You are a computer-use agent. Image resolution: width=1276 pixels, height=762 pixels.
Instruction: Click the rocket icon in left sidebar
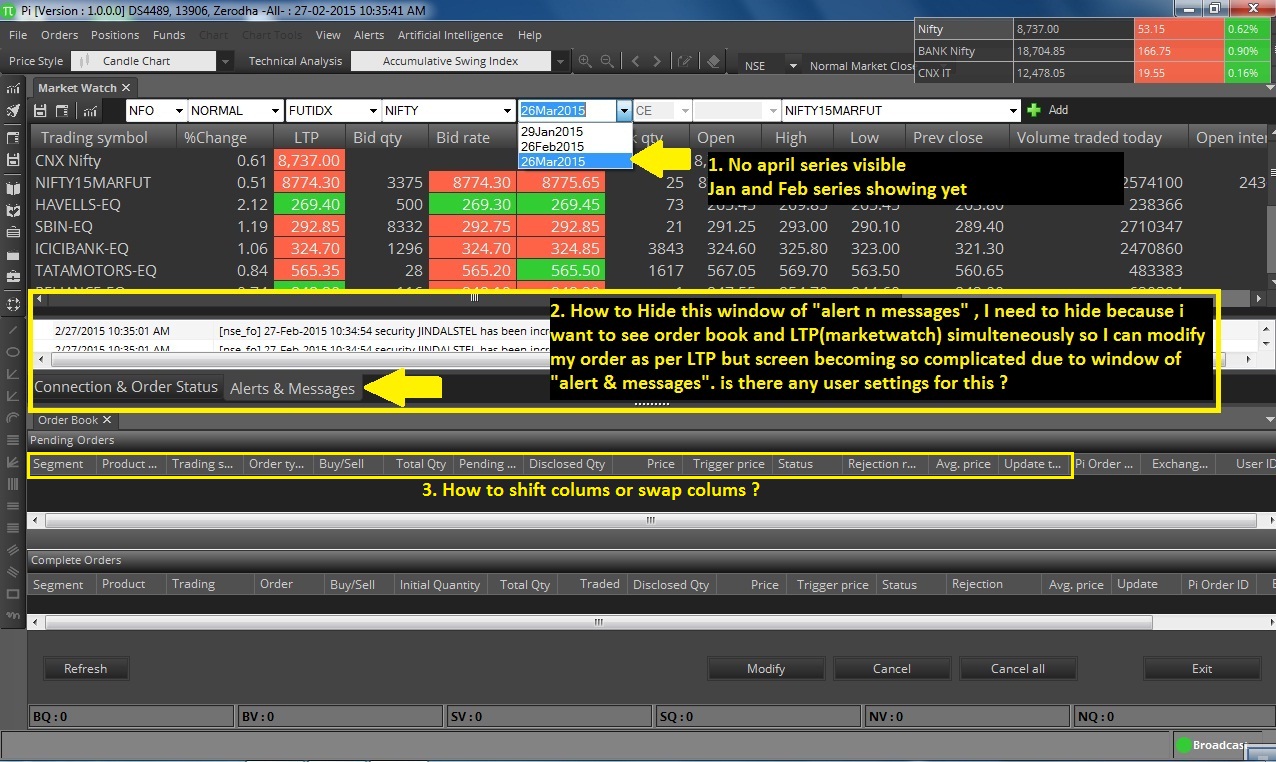pyautogui.click(x=13, y=110)
